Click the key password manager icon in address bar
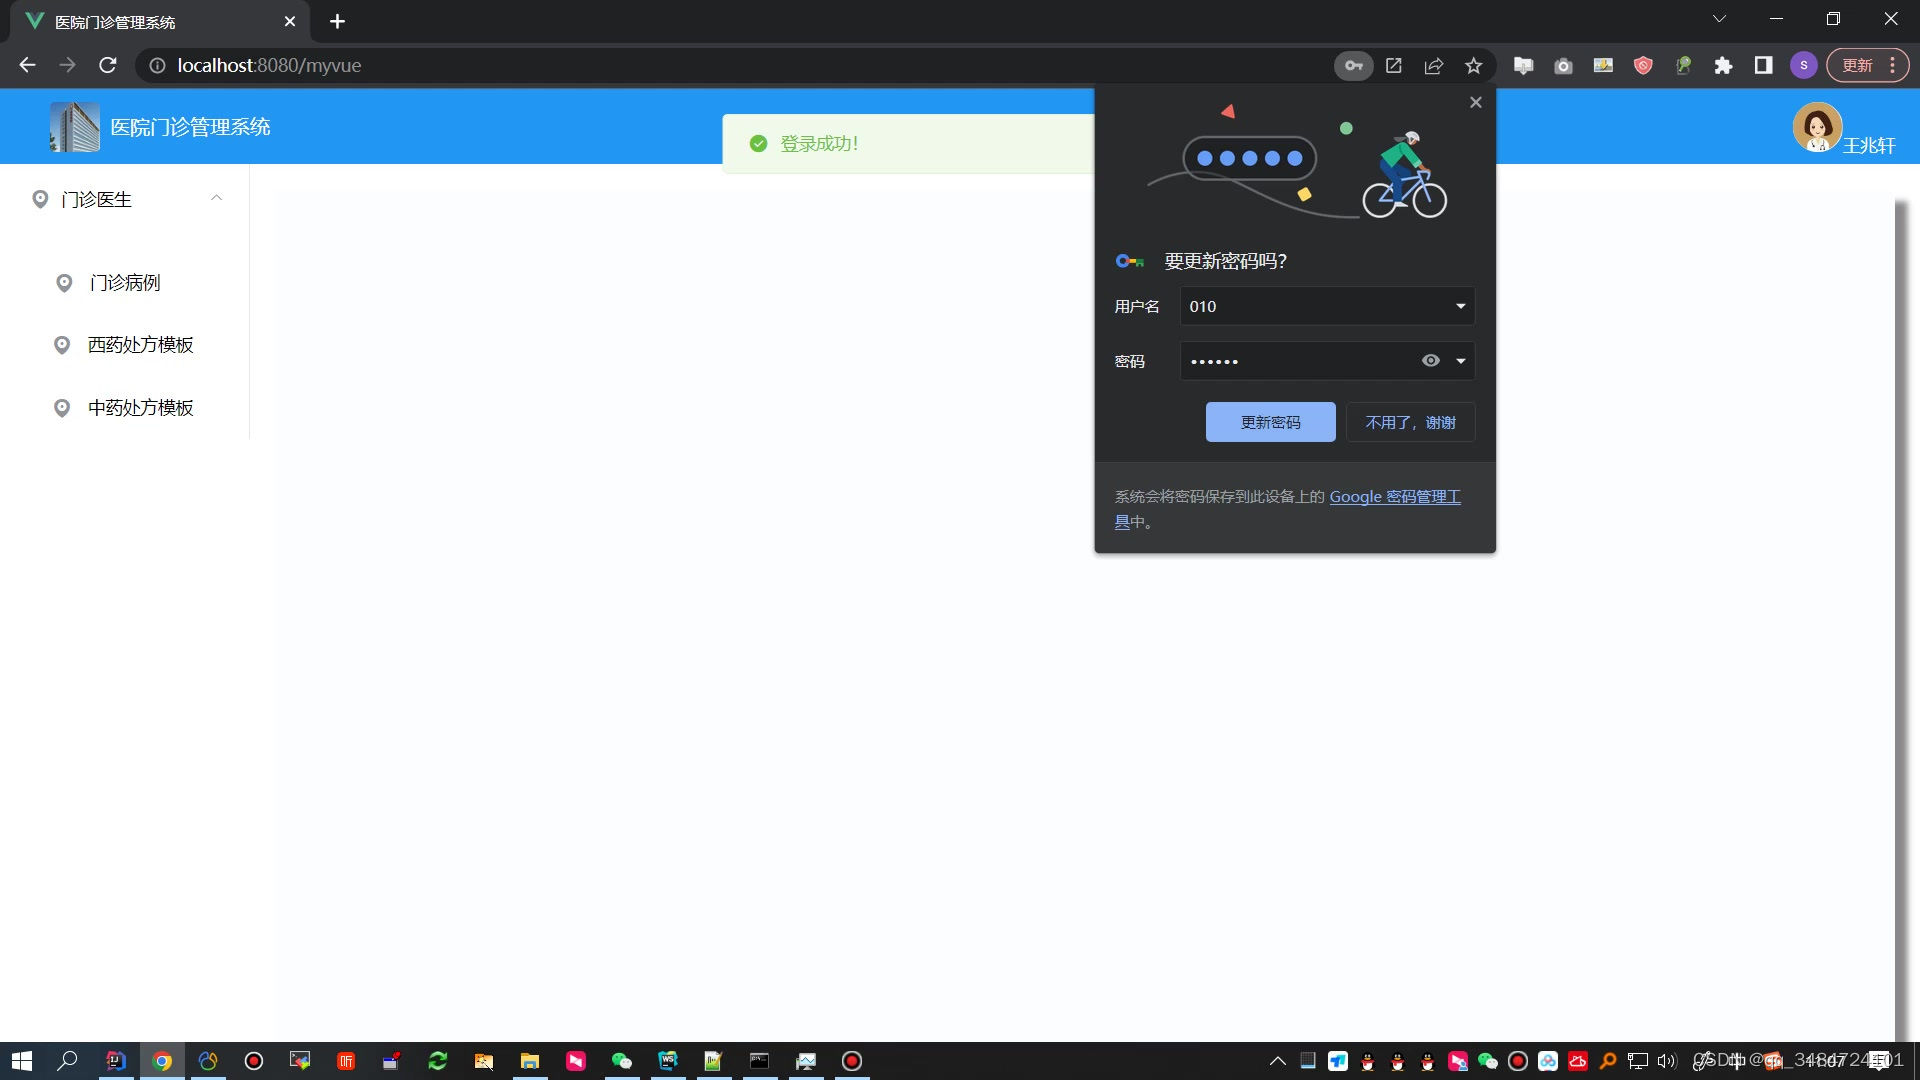This screenshot has width=1920, height=1080. 1353,66
